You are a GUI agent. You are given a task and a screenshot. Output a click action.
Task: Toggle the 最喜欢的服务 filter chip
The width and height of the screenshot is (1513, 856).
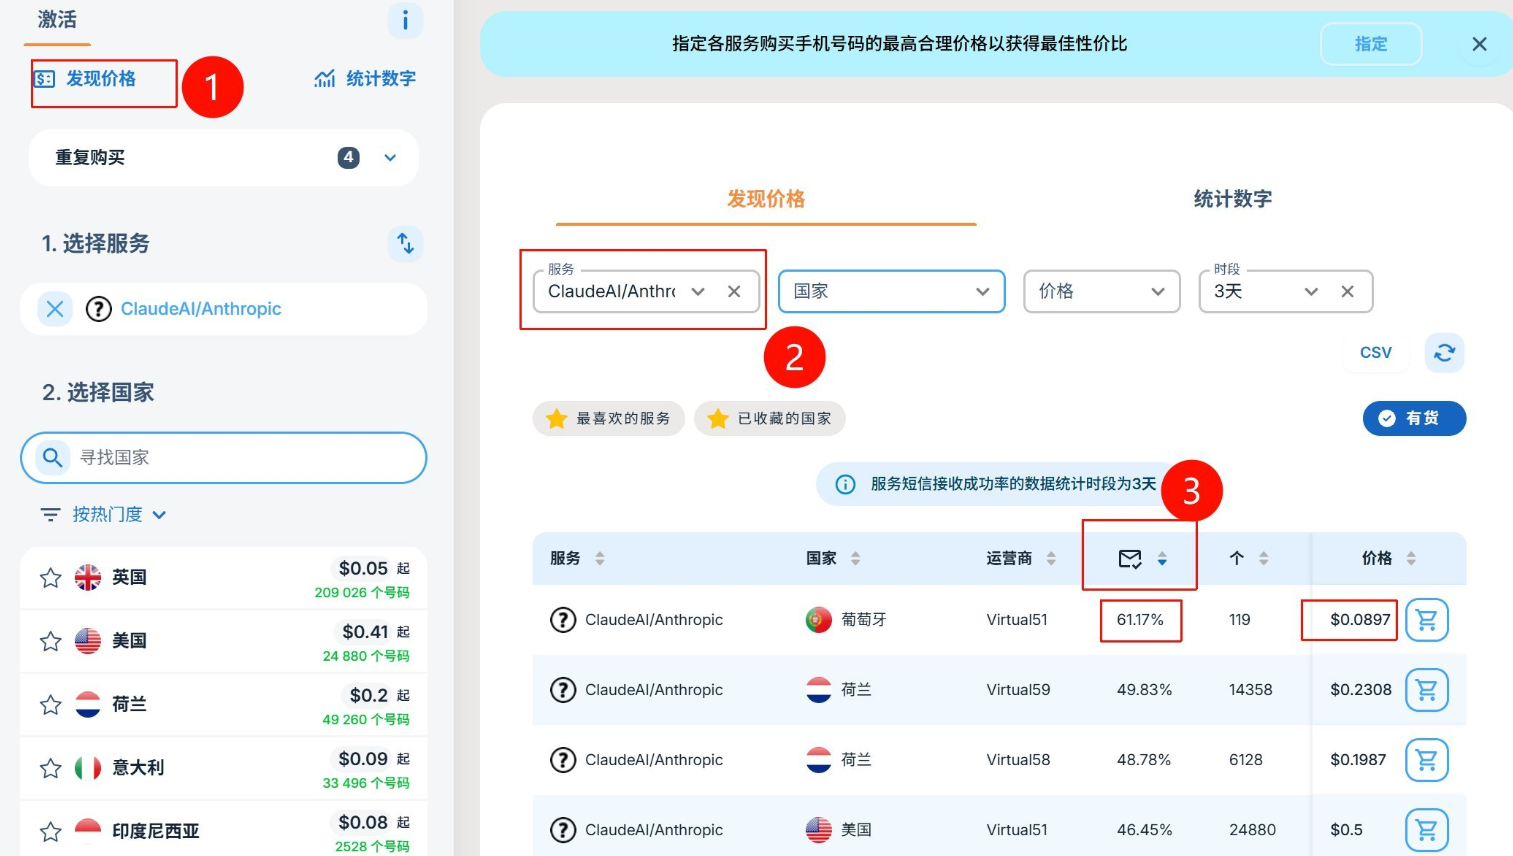[x=609, y=418]
